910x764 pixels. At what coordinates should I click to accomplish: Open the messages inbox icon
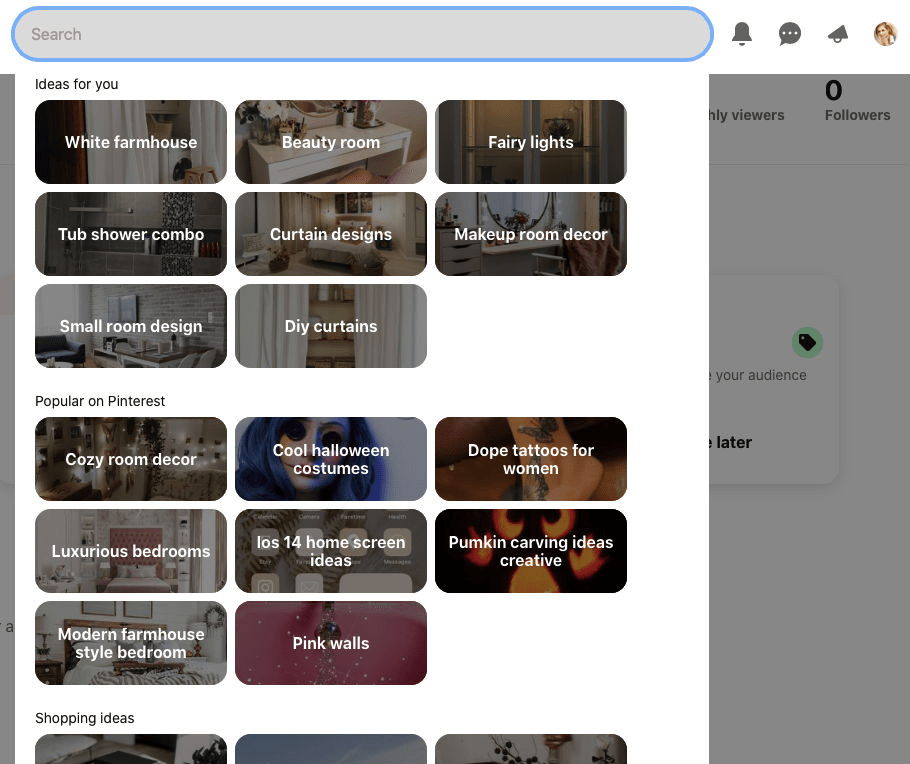(x=789, y=33)
